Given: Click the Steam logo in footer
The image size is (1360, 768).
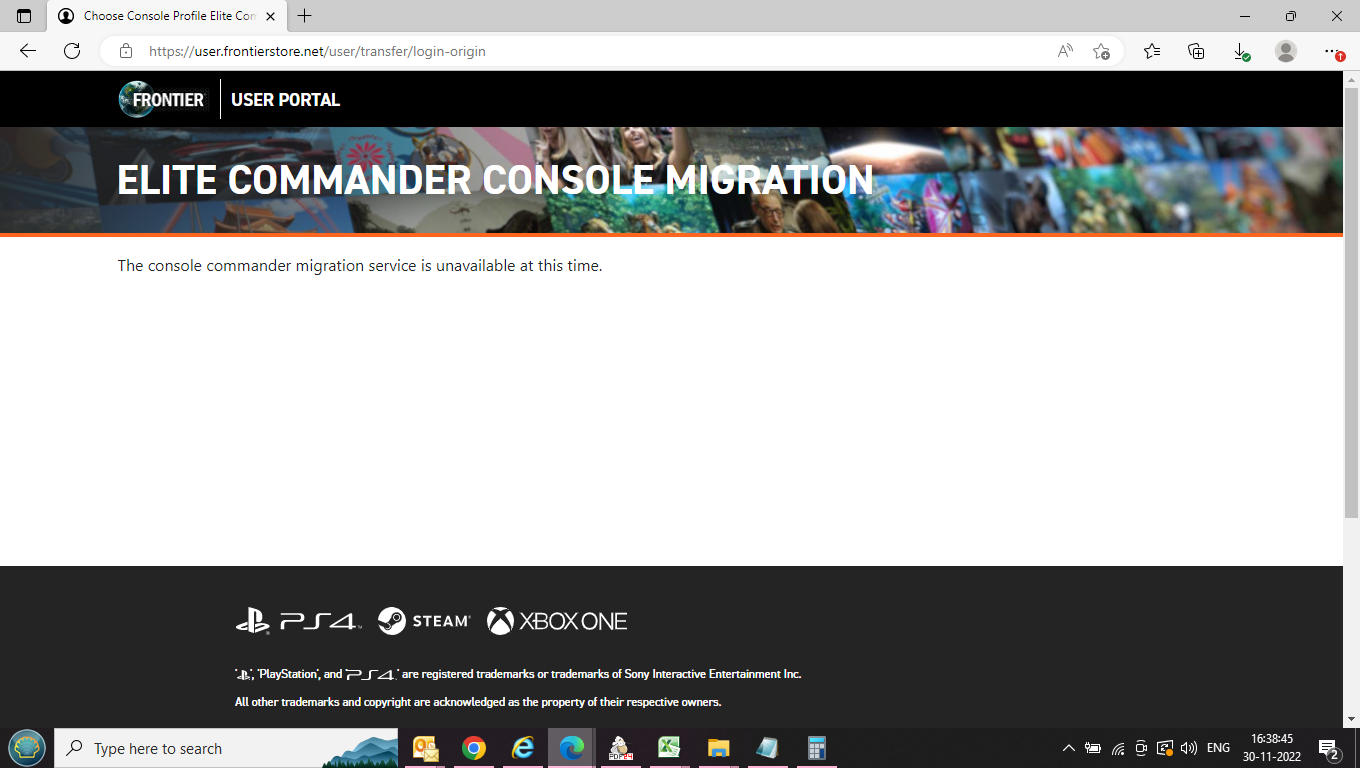Looking at the screenshot, I should click(424, 621).
